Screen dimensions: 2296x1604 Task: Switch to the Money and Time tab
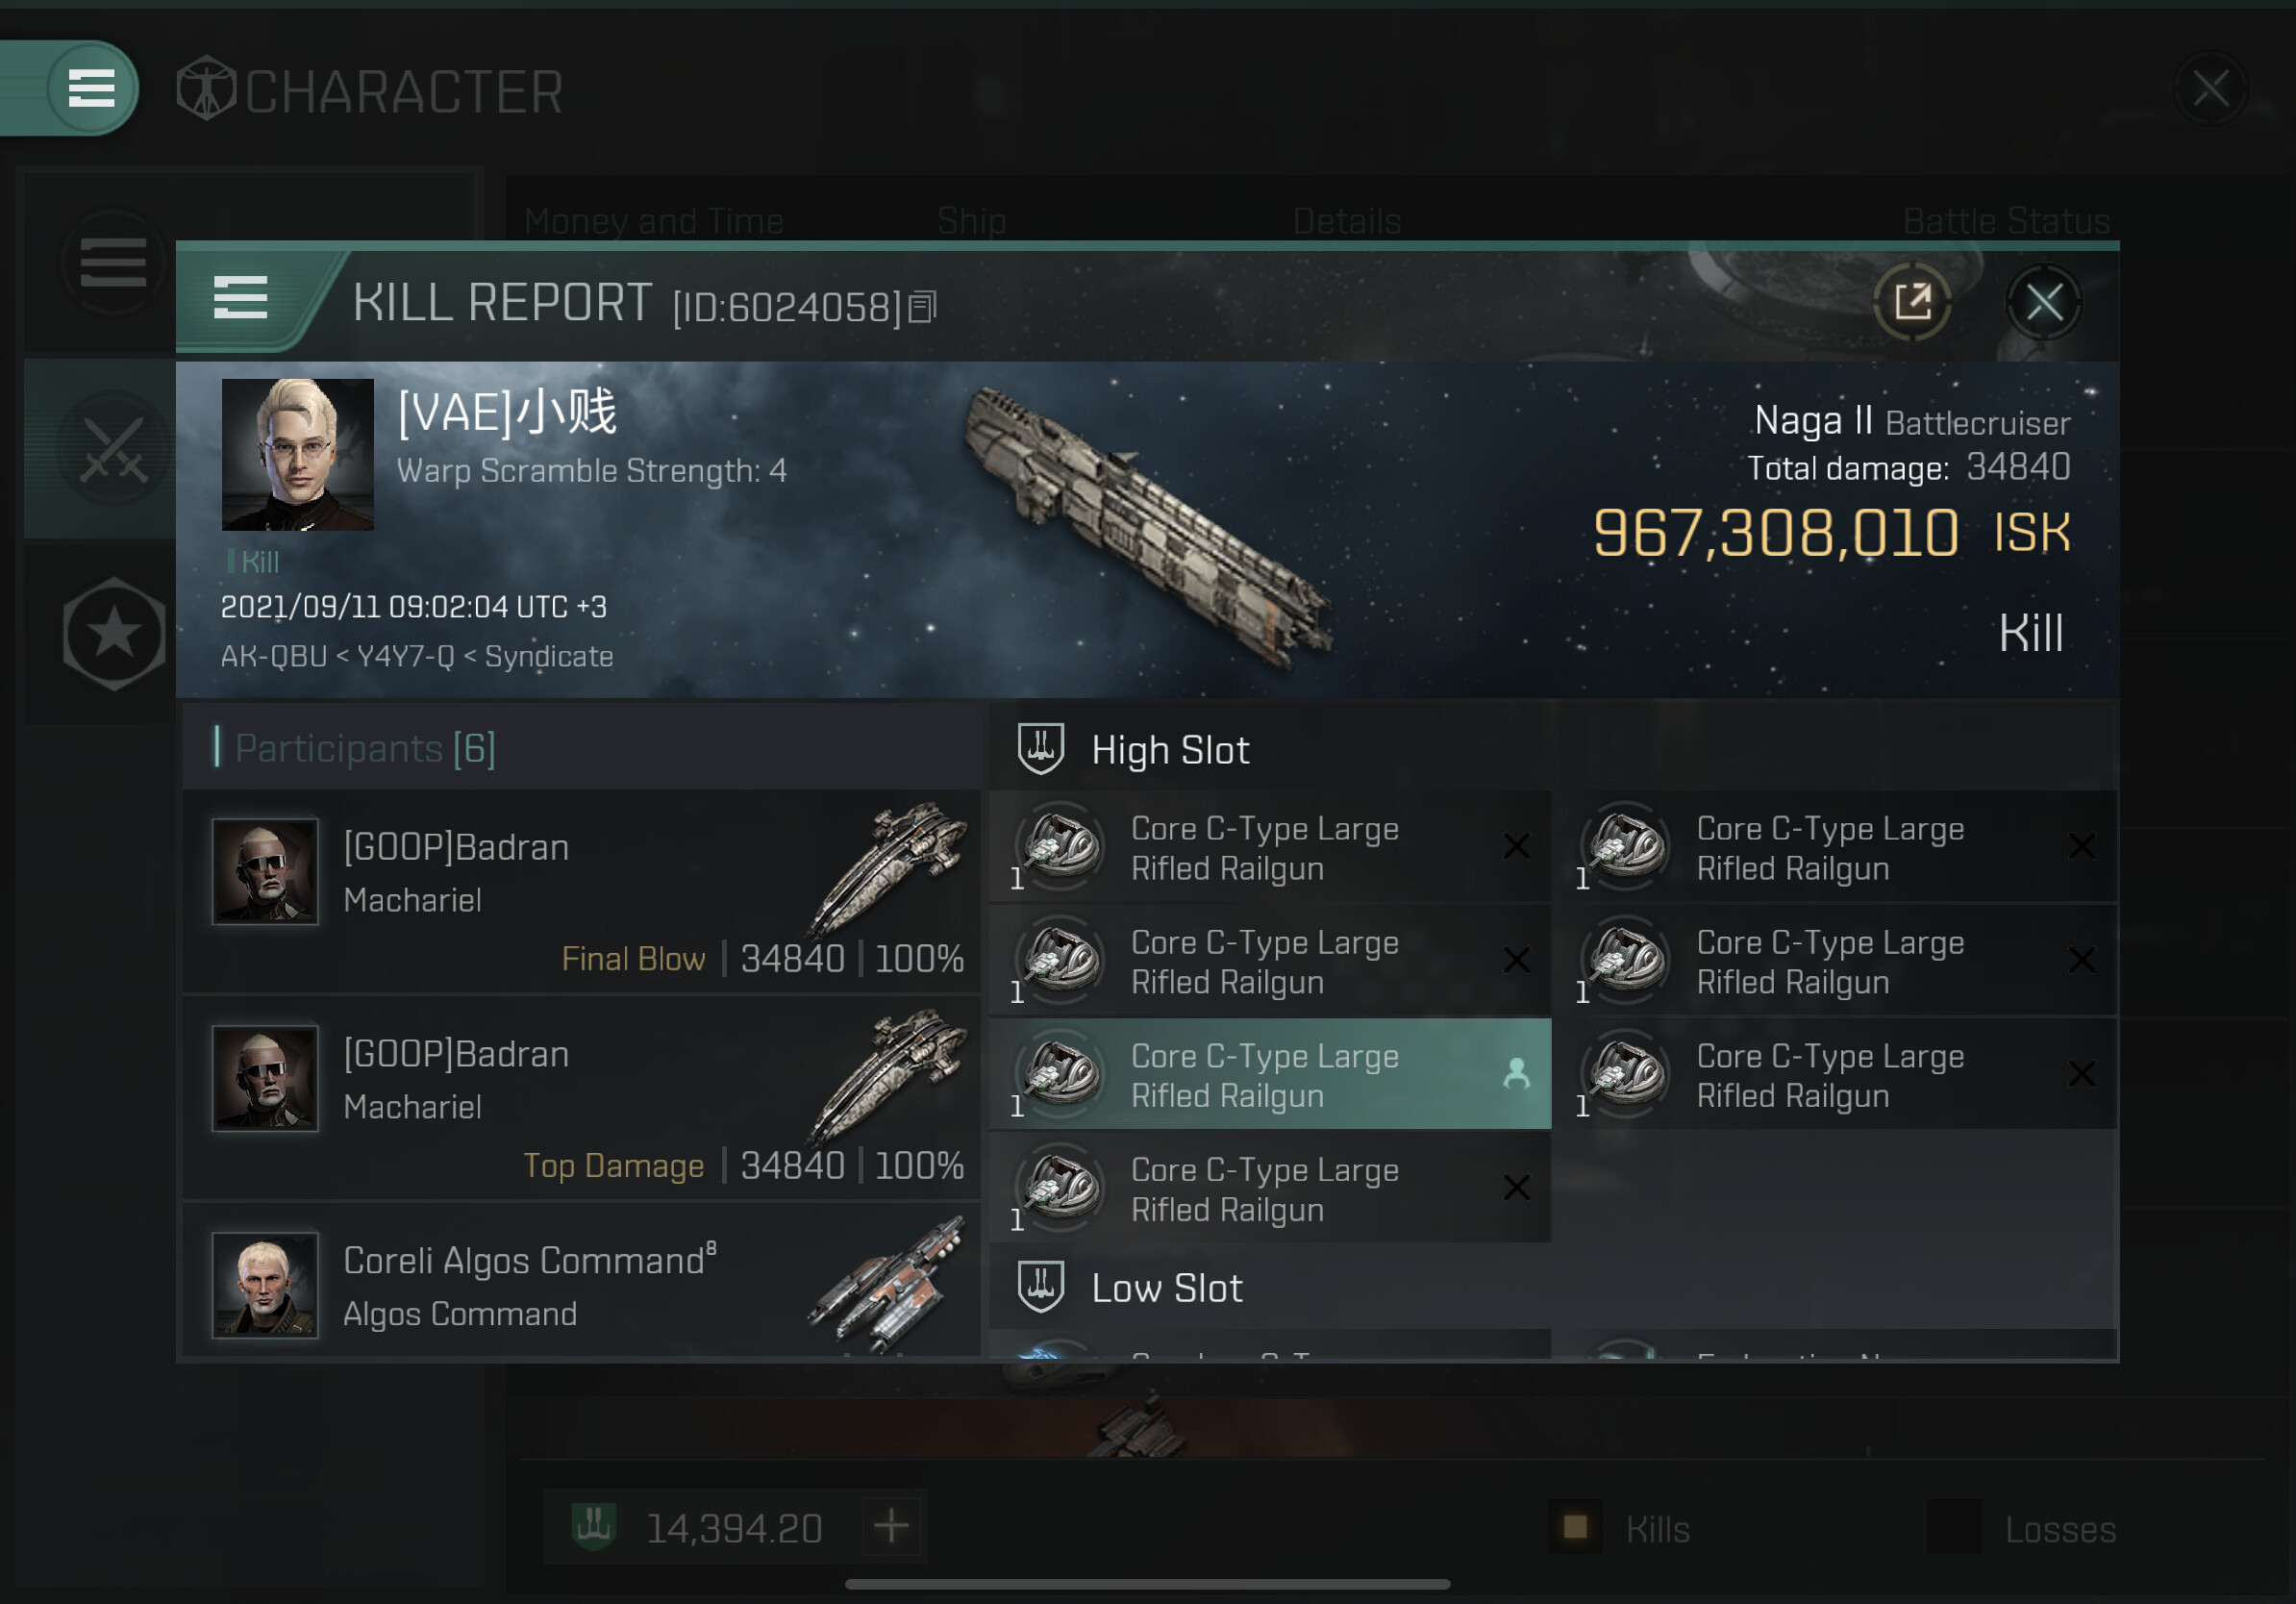(654, 221)
